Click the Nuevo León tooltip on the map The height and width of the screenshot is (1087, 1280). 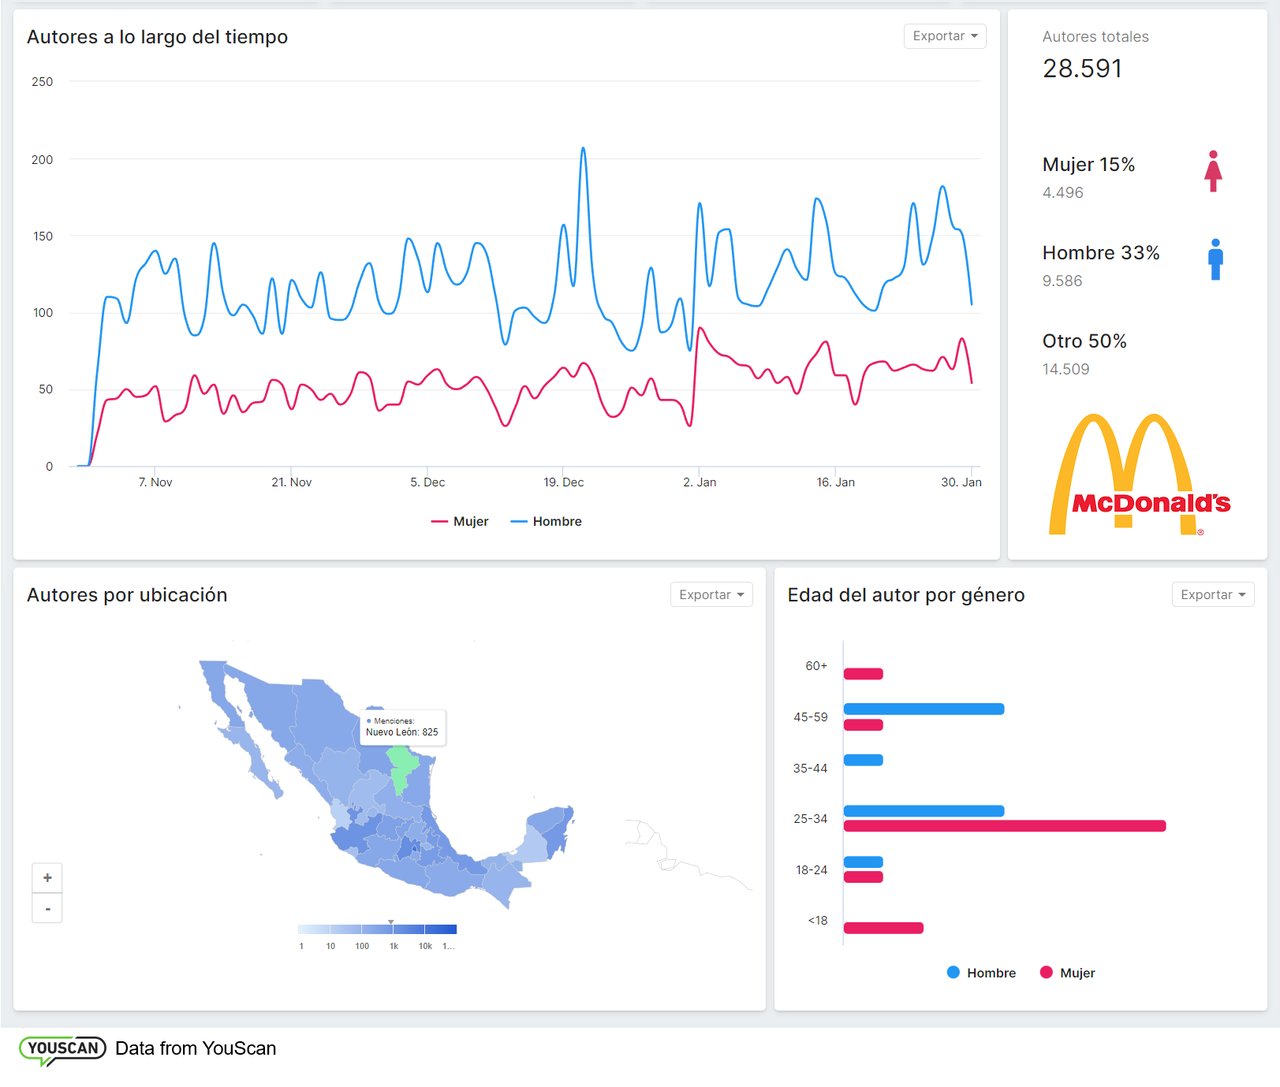tap(404, 727)
